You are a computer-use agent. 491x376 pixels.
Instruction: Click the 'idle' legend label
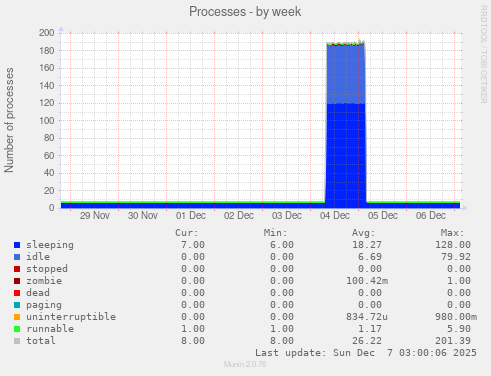coord(38,257)
